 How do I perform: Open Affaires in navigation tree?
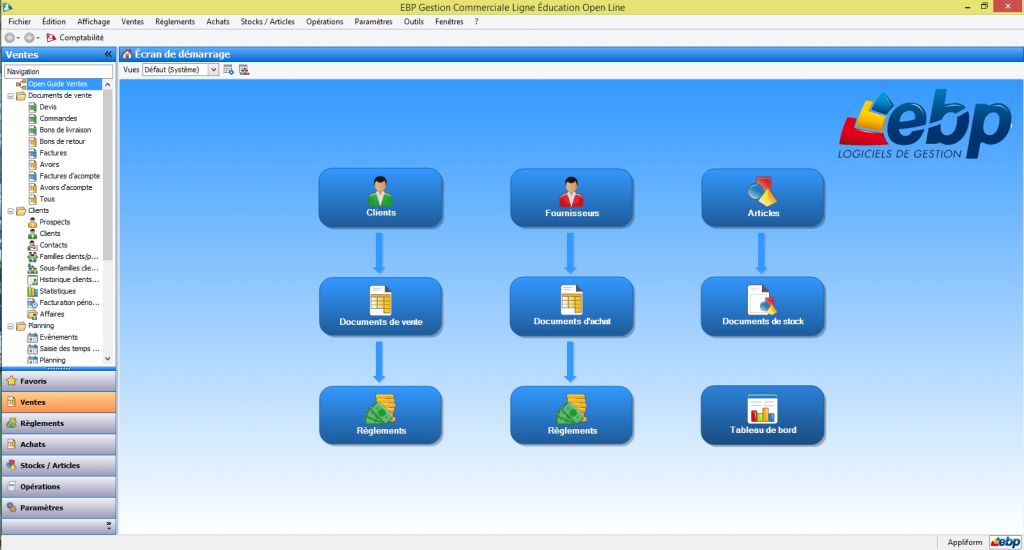click(52, 314)
